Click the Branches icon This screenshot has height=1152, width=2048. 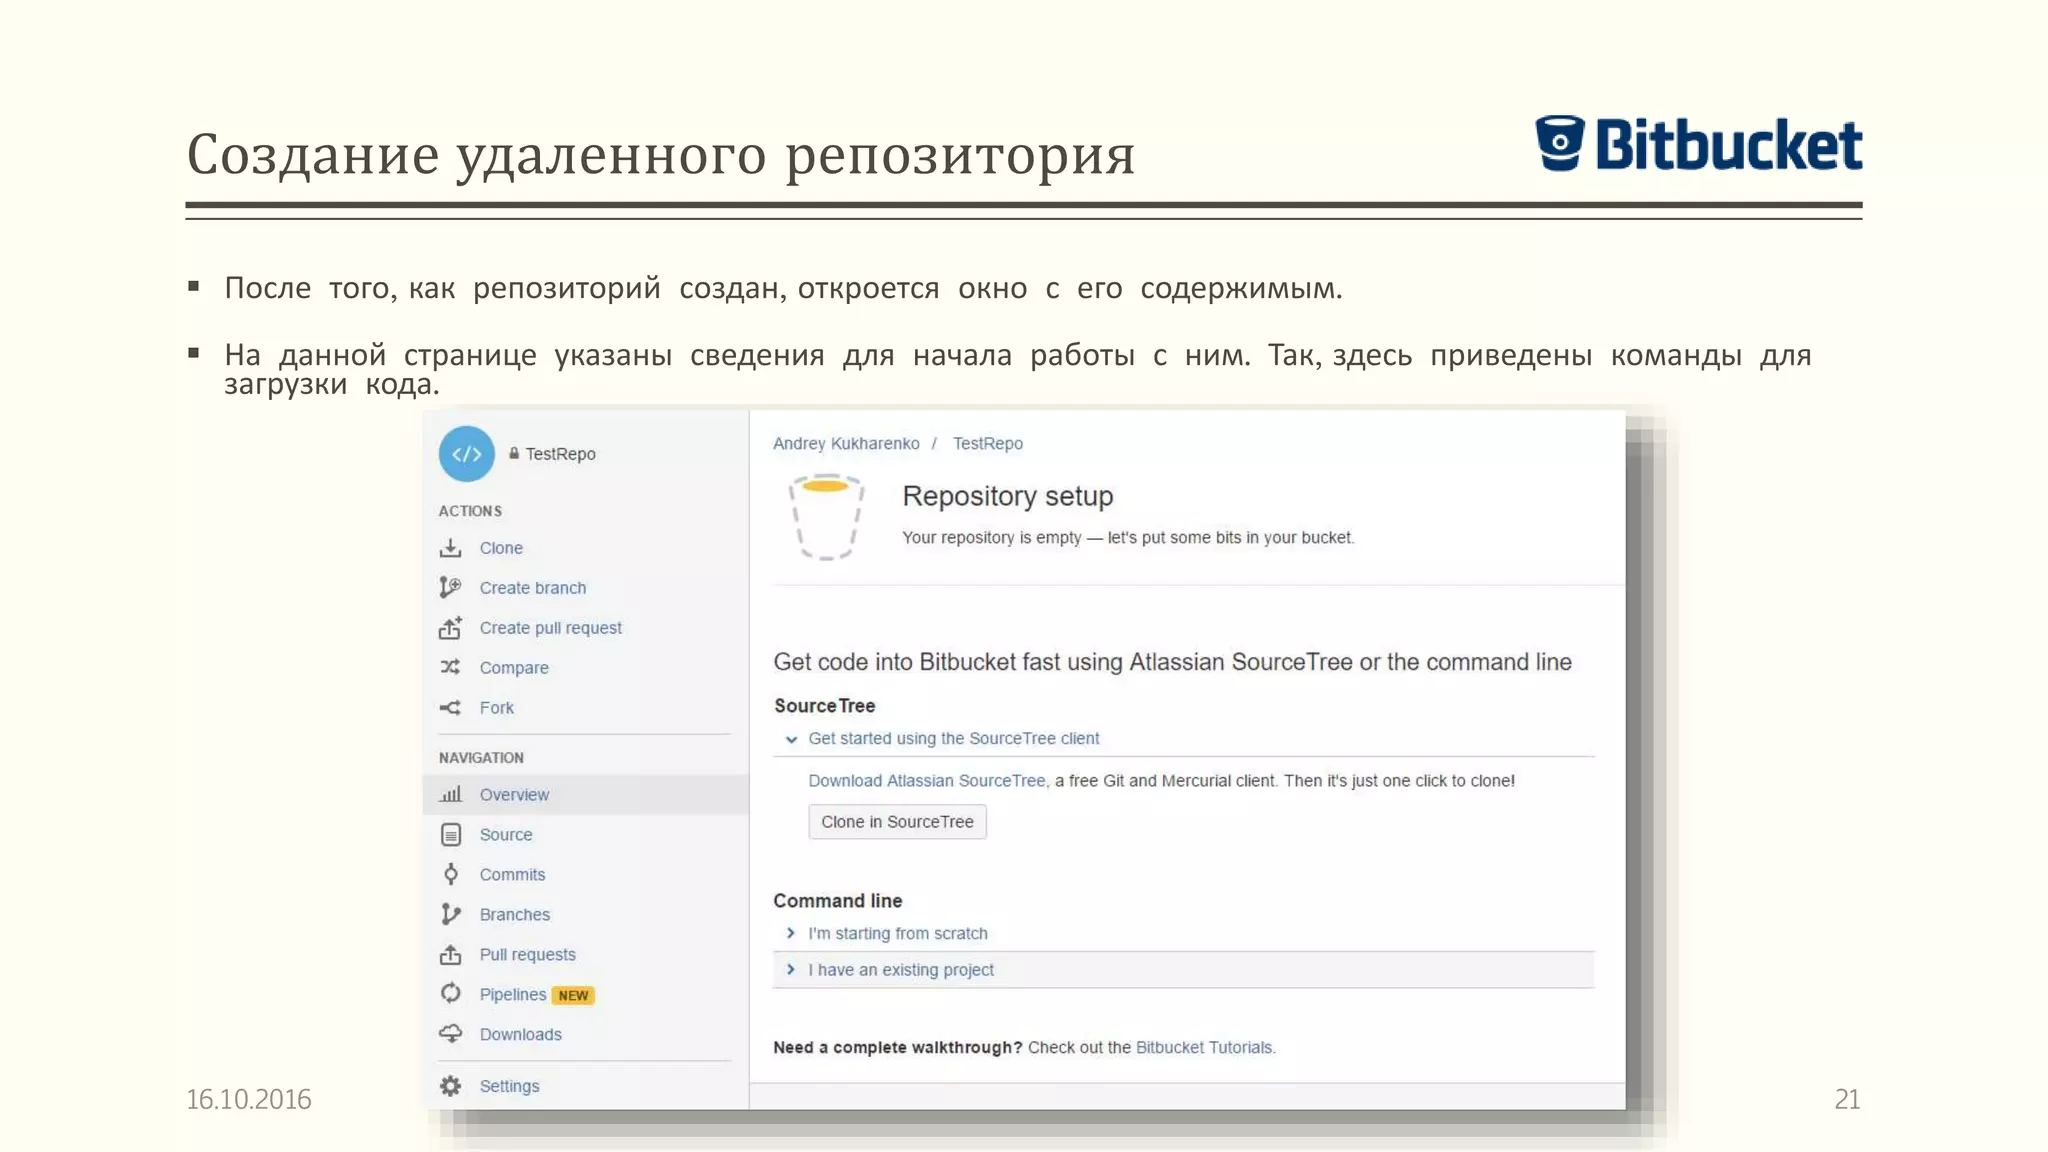tap(451, 914)
